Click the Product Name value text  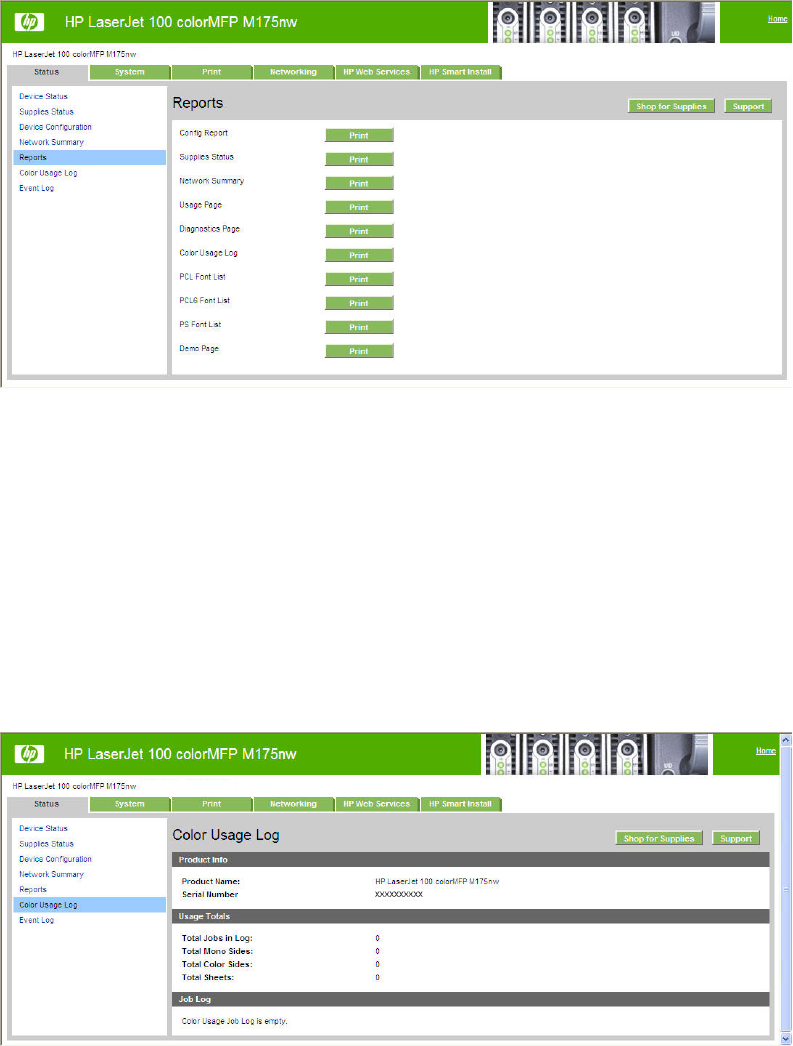(437, 881)
